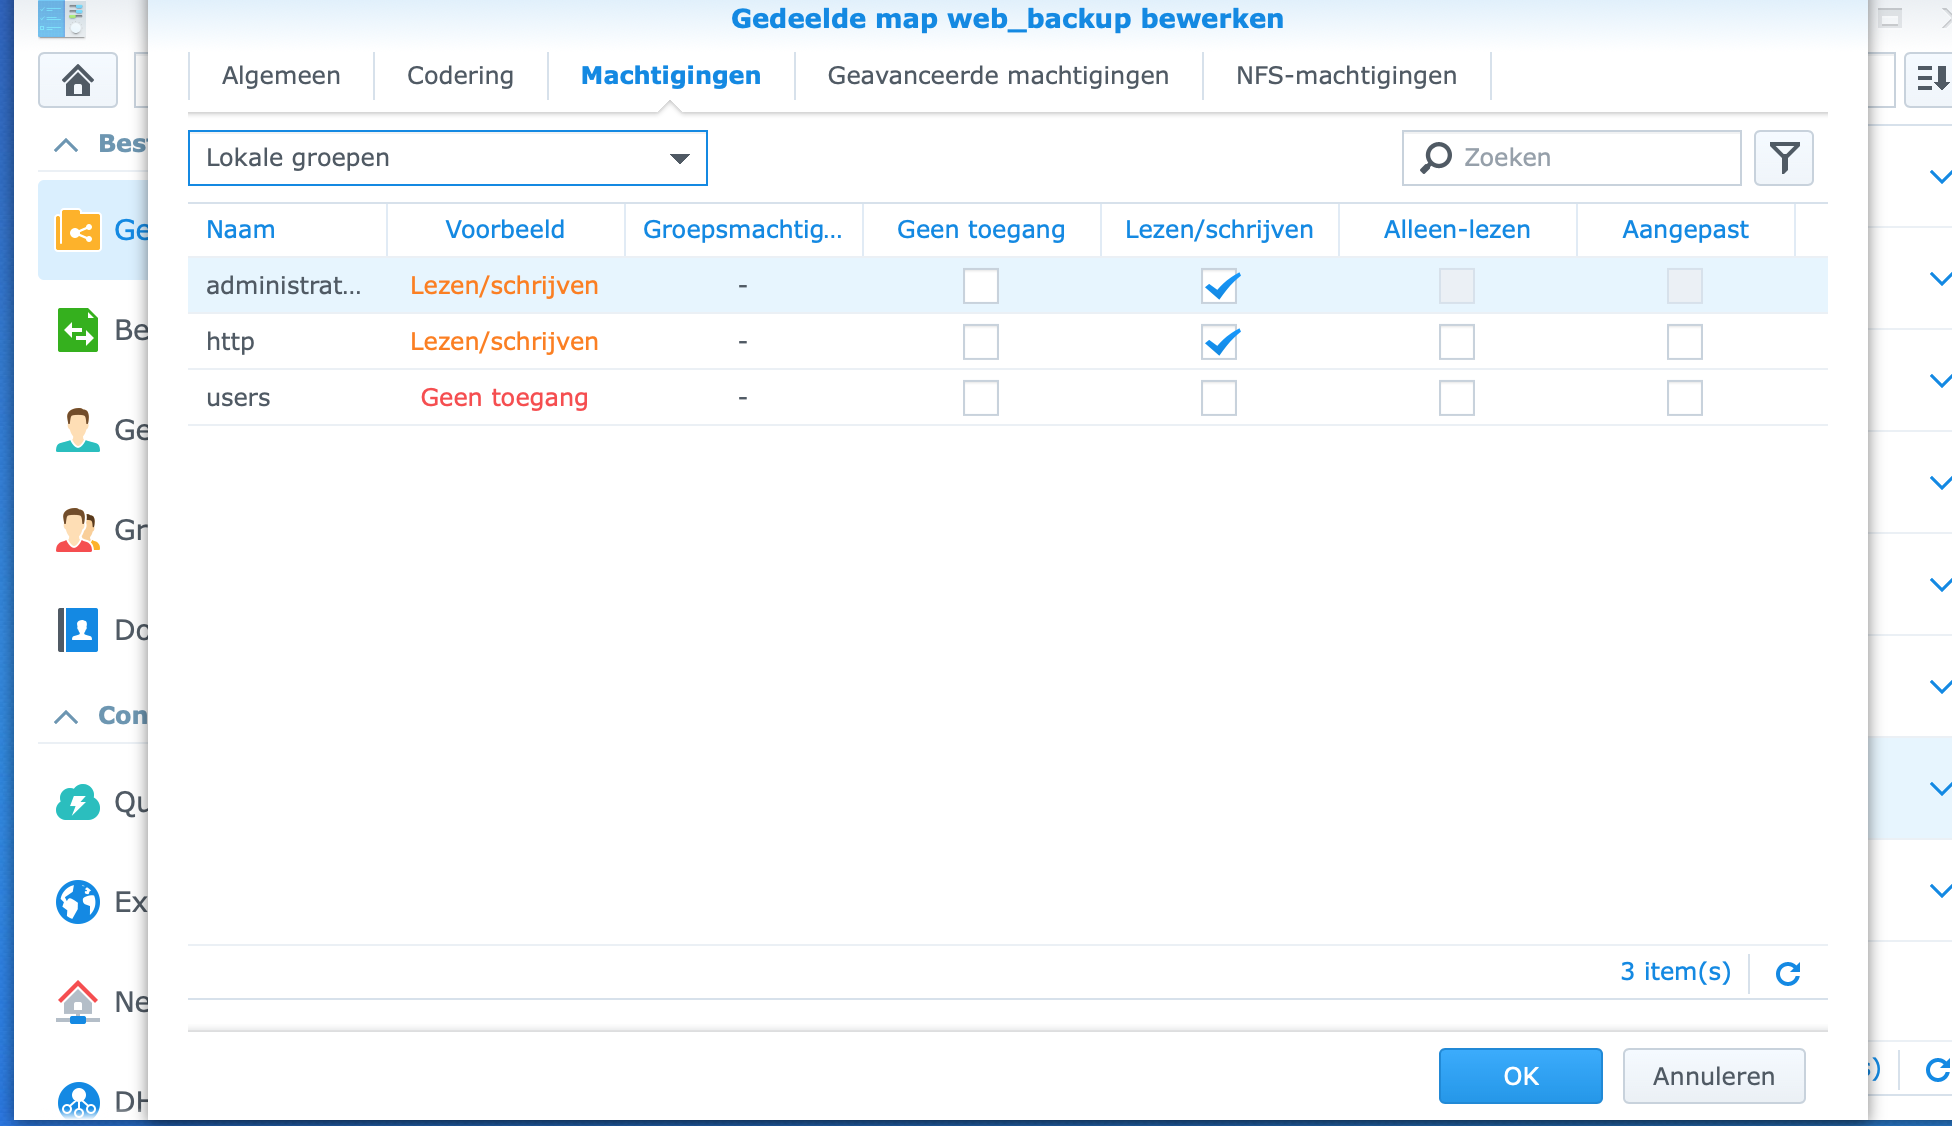This screenshot has width=1952, height=1126.
Task: Check Alleen-lezen for http group
Action: tap(1457, 342)
